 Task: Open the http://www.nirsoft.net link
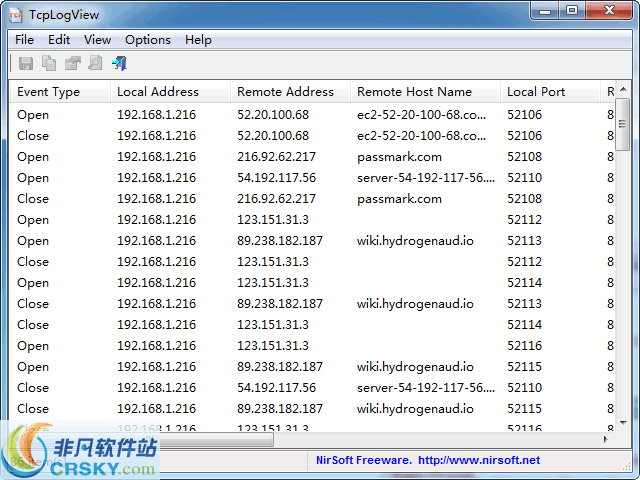coord(479,460)
